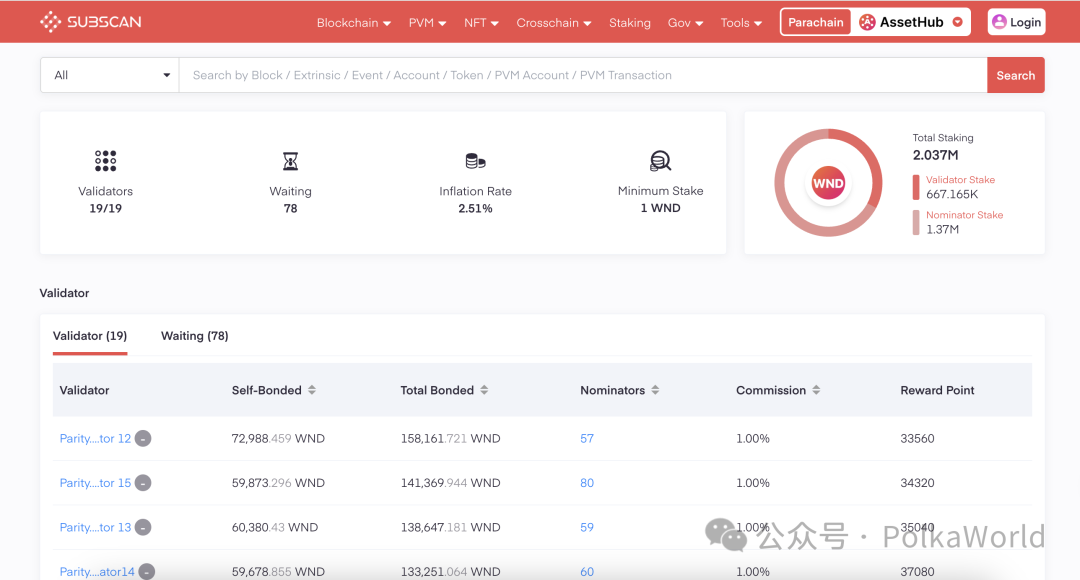Expand the Blockchain menu
The width and height of the screenshot is (1080, 580).
(x=353, y=23)
